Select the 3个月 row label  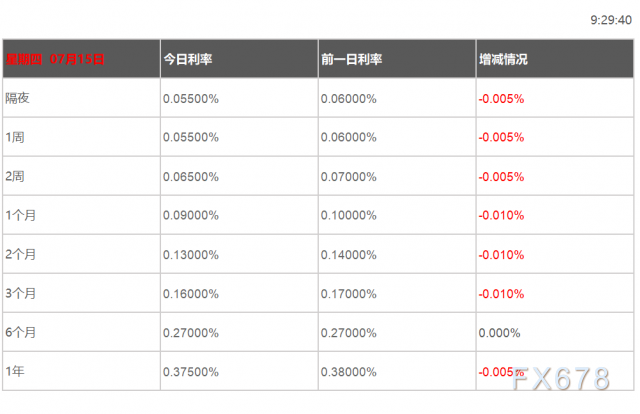tap(21, 293)
